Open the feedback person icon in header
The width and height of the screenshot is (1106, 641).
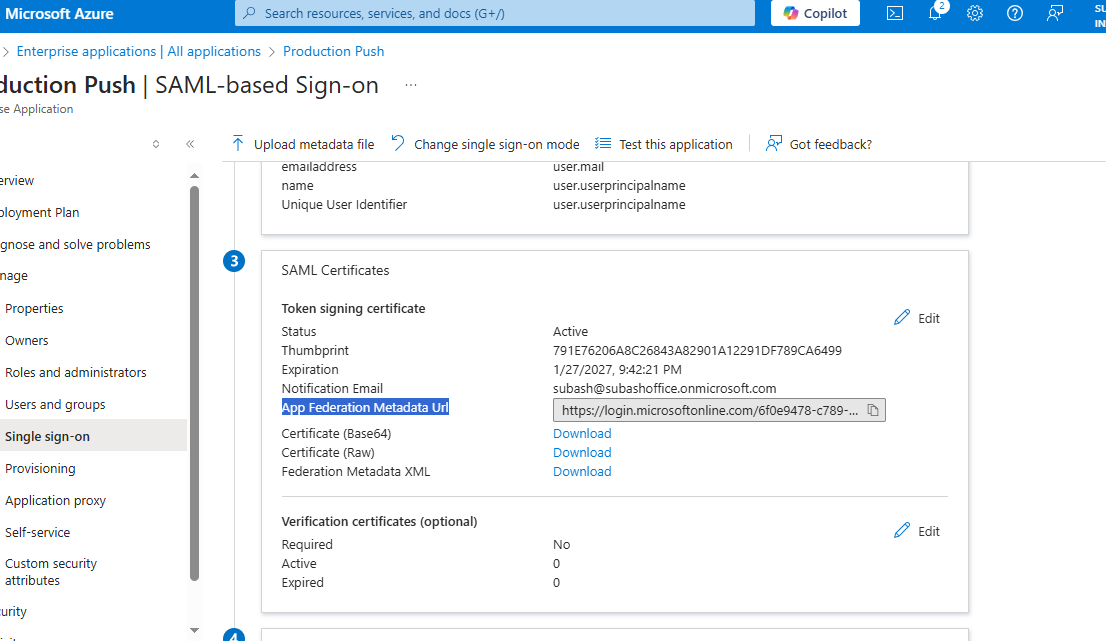point(1055,13)
